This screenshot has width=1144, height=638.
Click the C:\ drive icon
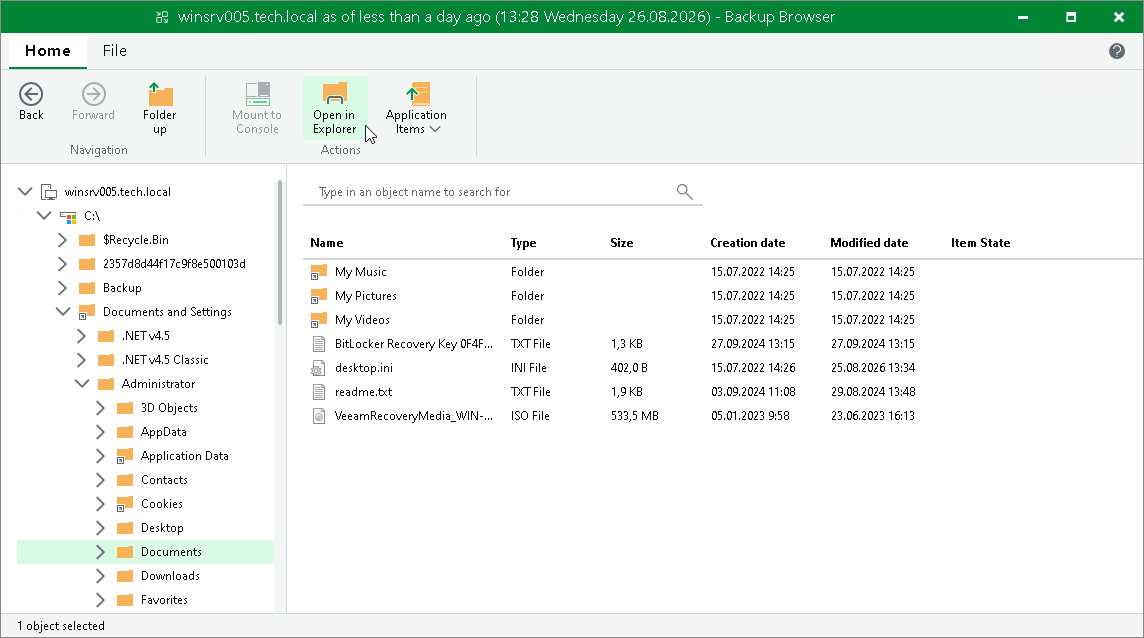[x=68, y=216]
